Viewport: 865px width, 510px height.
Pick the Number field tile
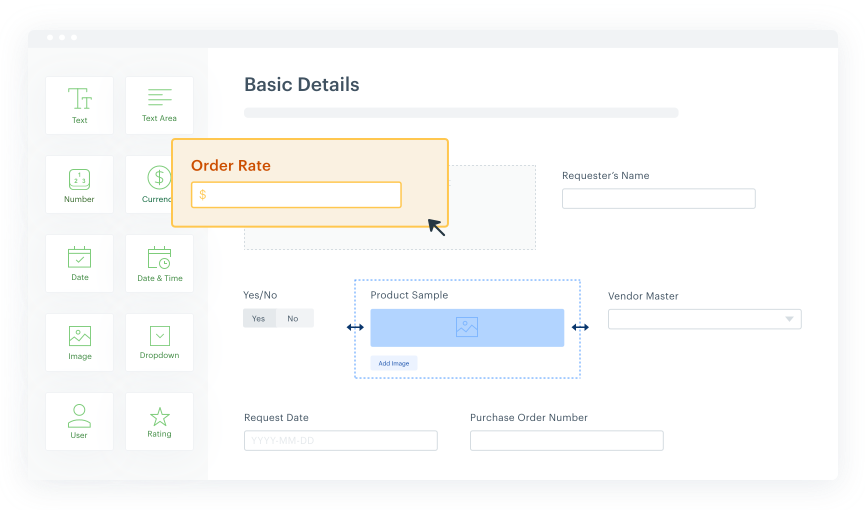79,184
